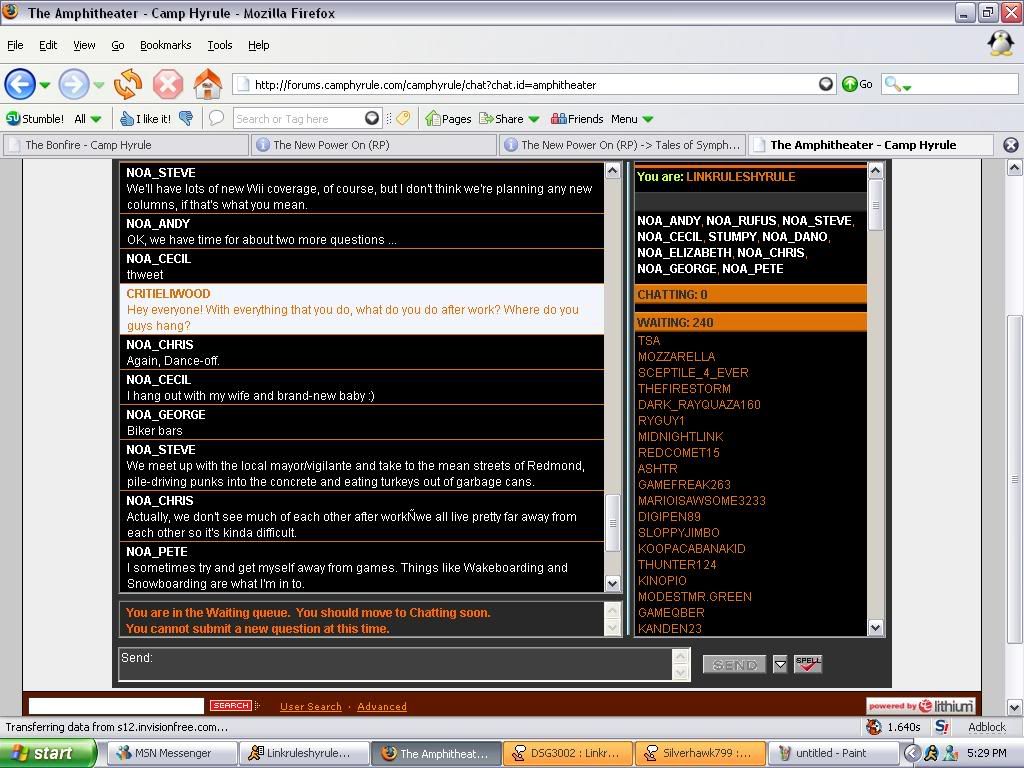The image size is (1024, 768).
Task: Open the Go menu in the menu bar
Action: click(118, 45)
